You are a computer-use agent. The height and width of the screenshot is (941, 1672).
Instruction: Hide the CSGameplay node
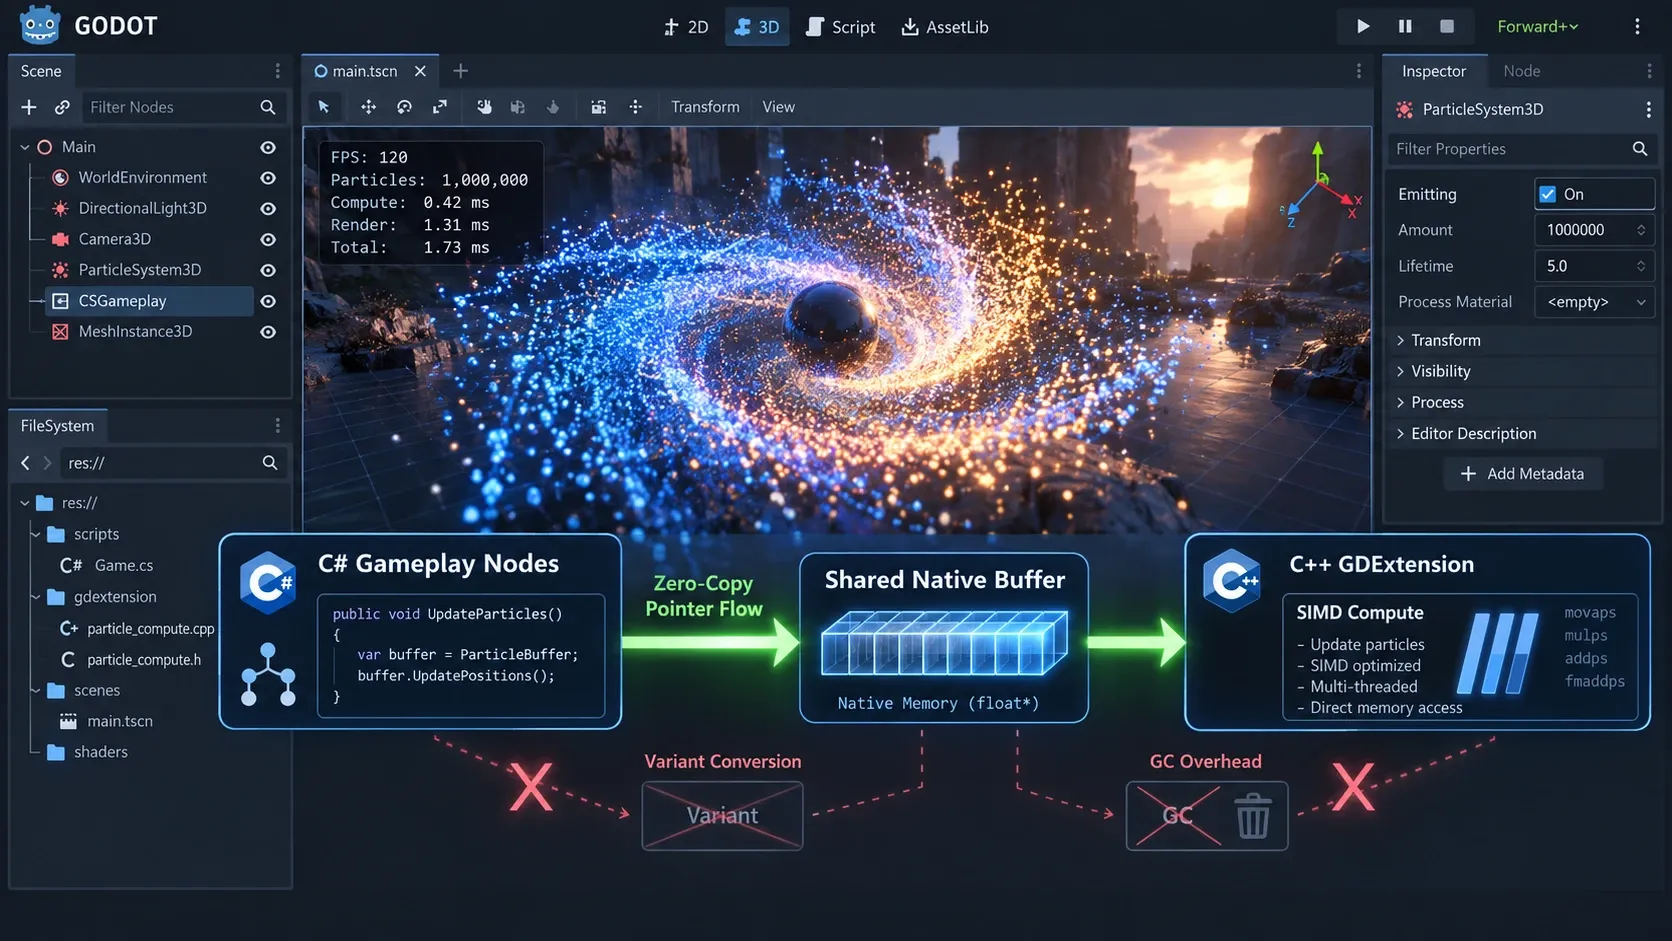pos(268,301)
